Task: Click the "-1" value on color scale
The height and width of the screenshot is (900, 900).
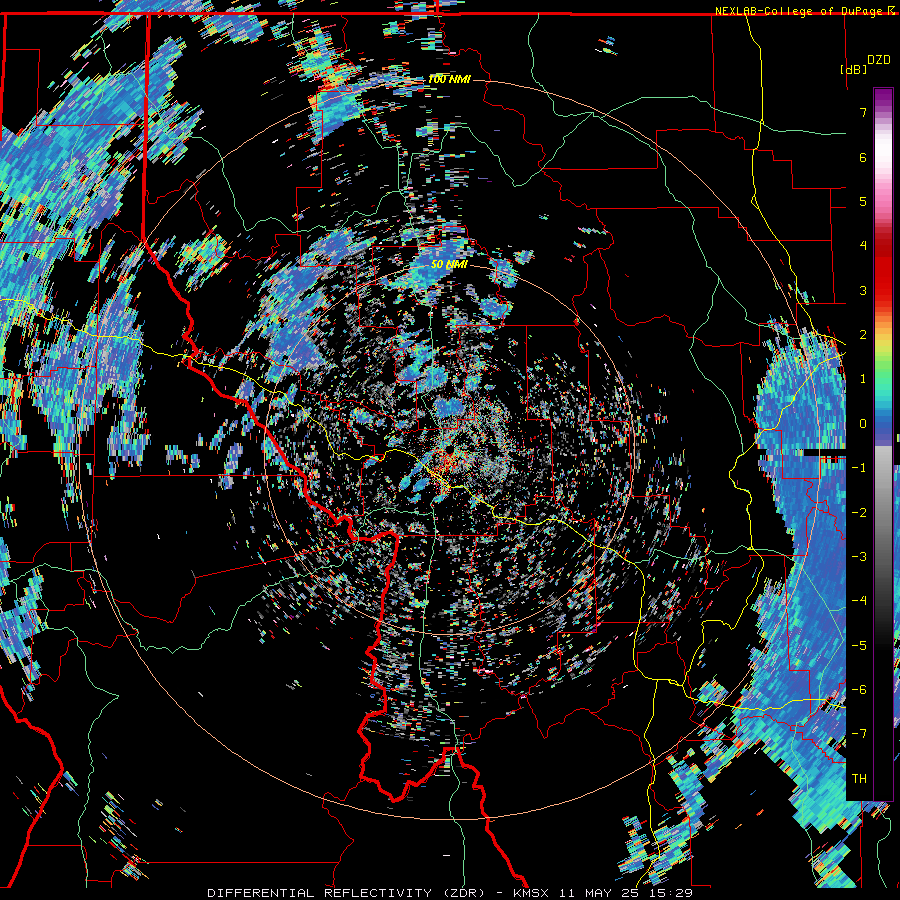Action: [x=859, y=468]
